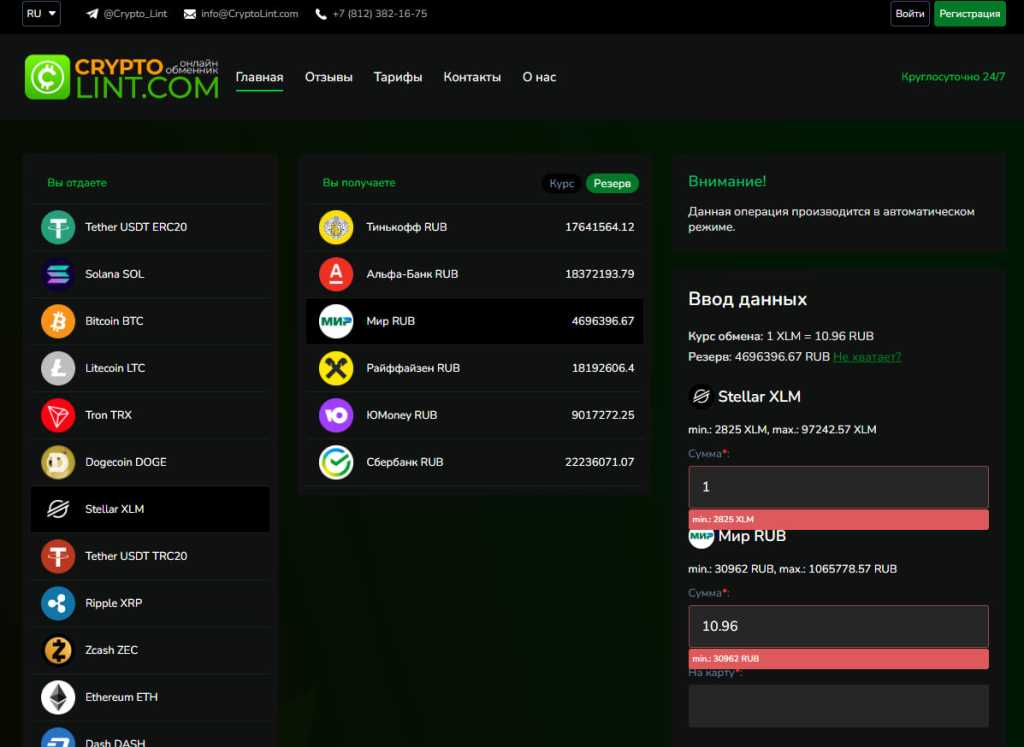Click the Вы получаете column heading
This screenshot has height=747, width=1024.
pyautogui.click(x=359, y=183)
